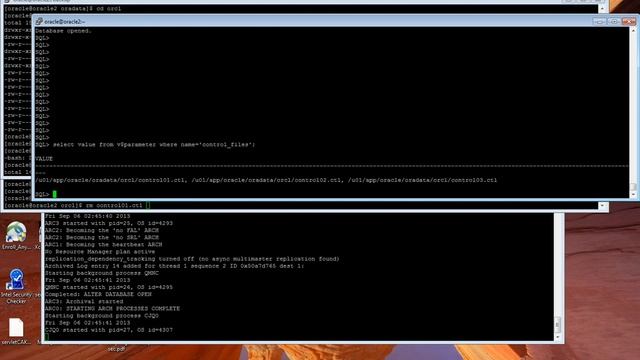Click the 'ARC3 started with pid=25' log line
640x360 pixels.
coord(109,223)
